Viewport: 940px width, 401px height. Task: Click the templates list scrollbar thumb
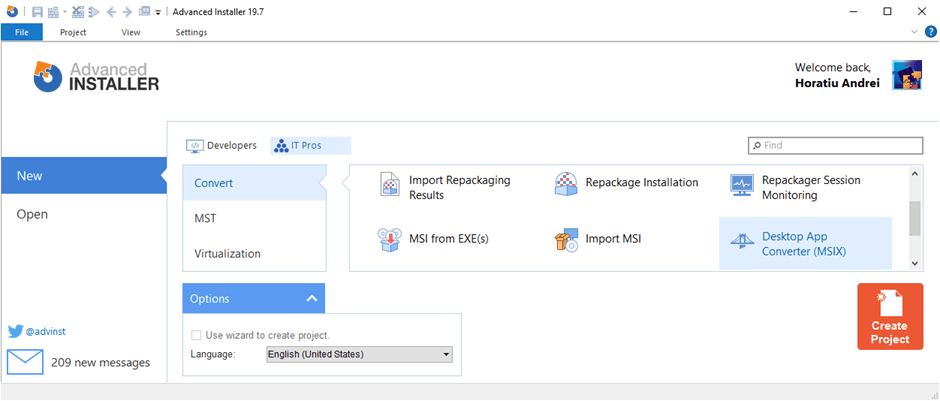pyautogui.click(x=914, y=219)
